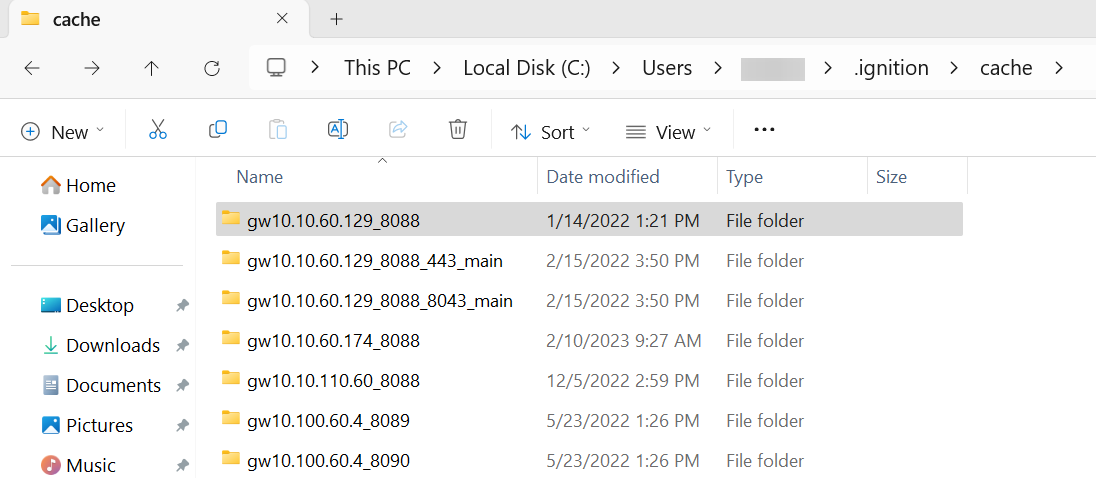The width and height of the screenshot is (1096, 478).
Task: Select folder gw10.10.60.129_8088_443_main
Action: (x=589, y=261)
